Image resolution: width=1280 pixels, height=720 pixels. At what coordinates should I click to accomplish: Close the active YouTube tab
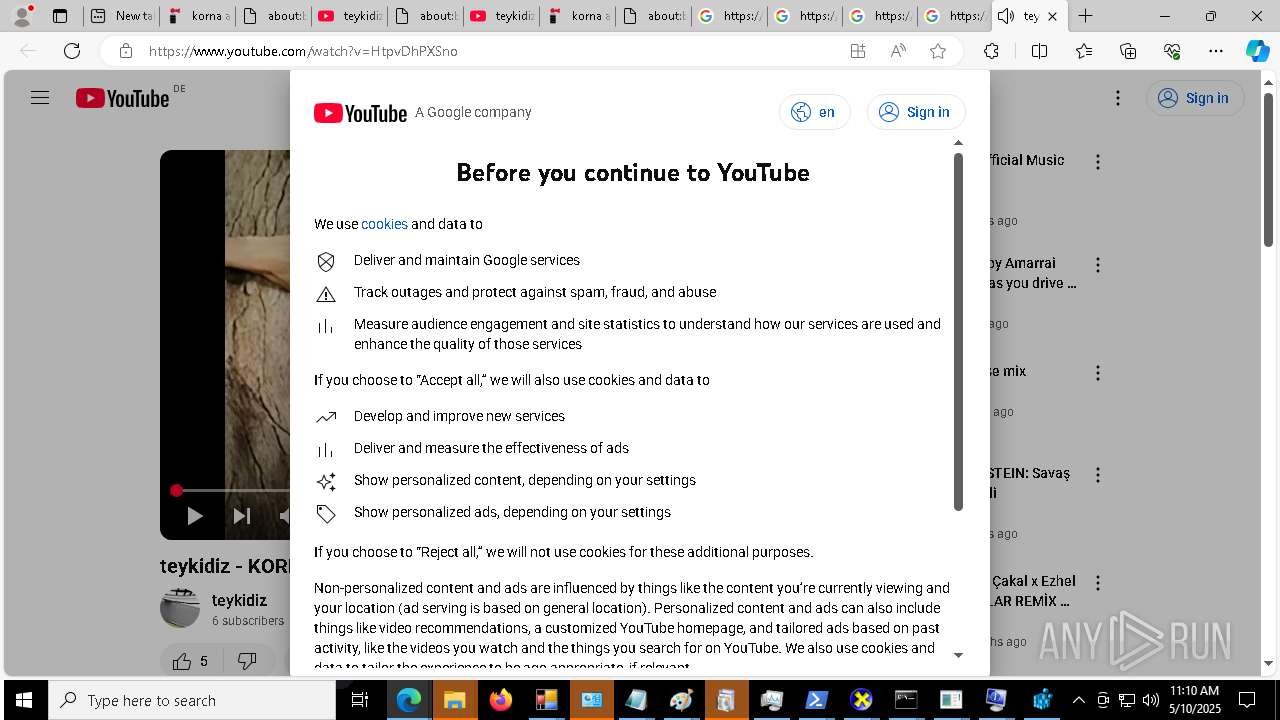1052,16
